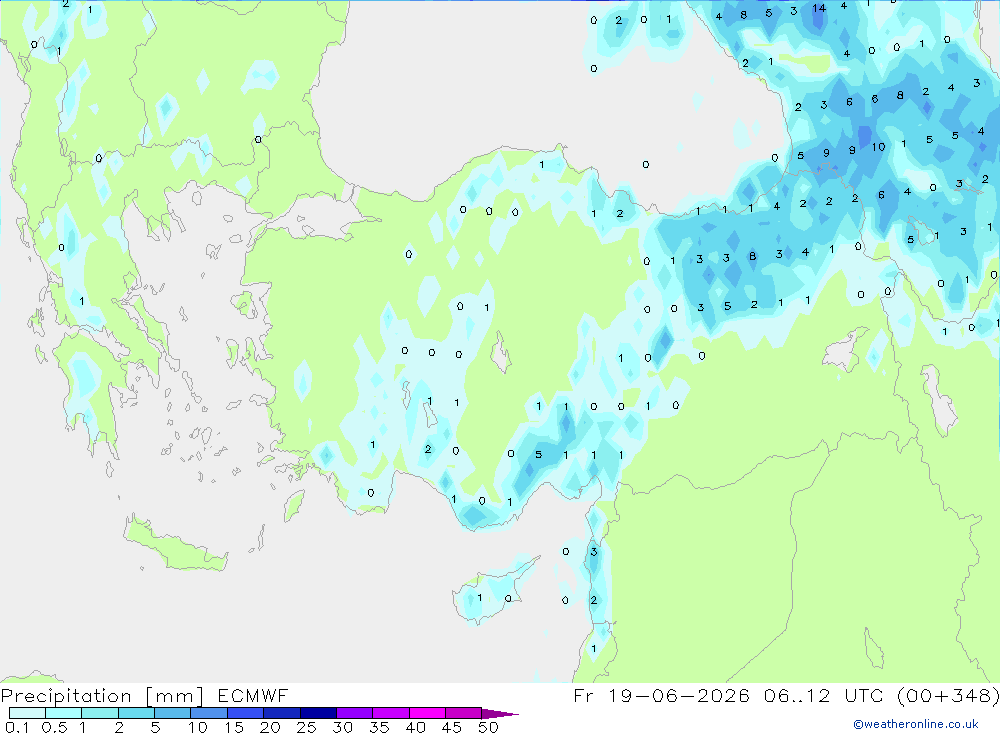The width and height of the screenshot is (1000, 733).
Task: Click the "[mm]" unit label
Action: [x=175, y=696]
